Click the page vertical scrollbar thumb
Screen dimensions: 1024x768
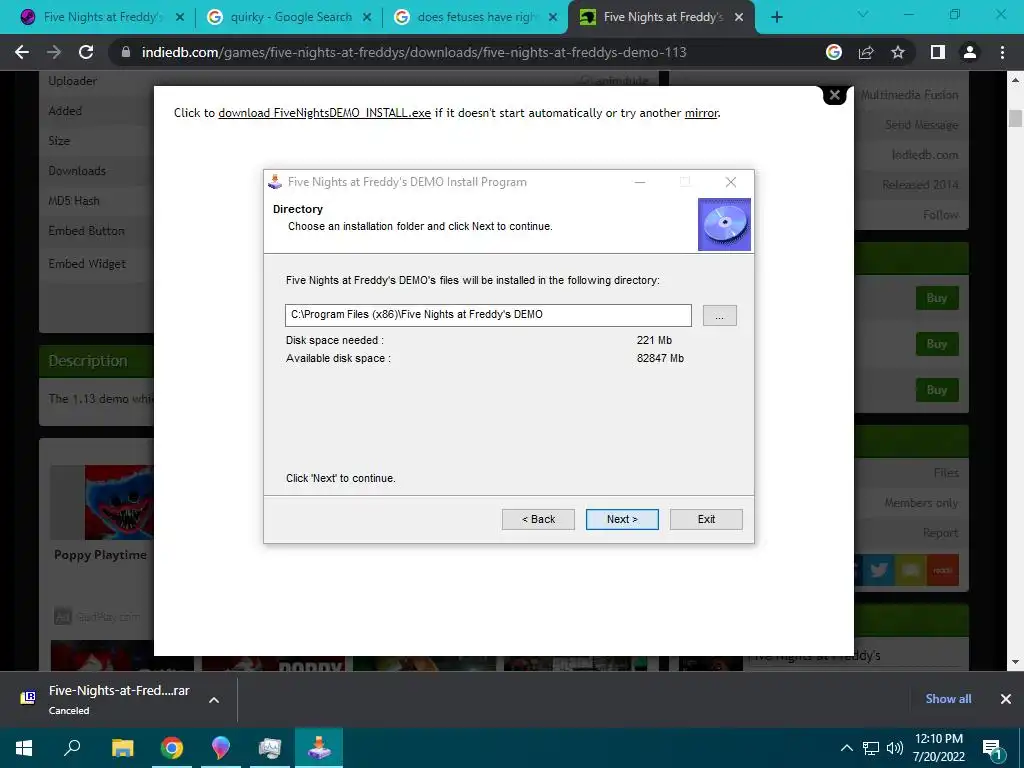coord(1015,118)
